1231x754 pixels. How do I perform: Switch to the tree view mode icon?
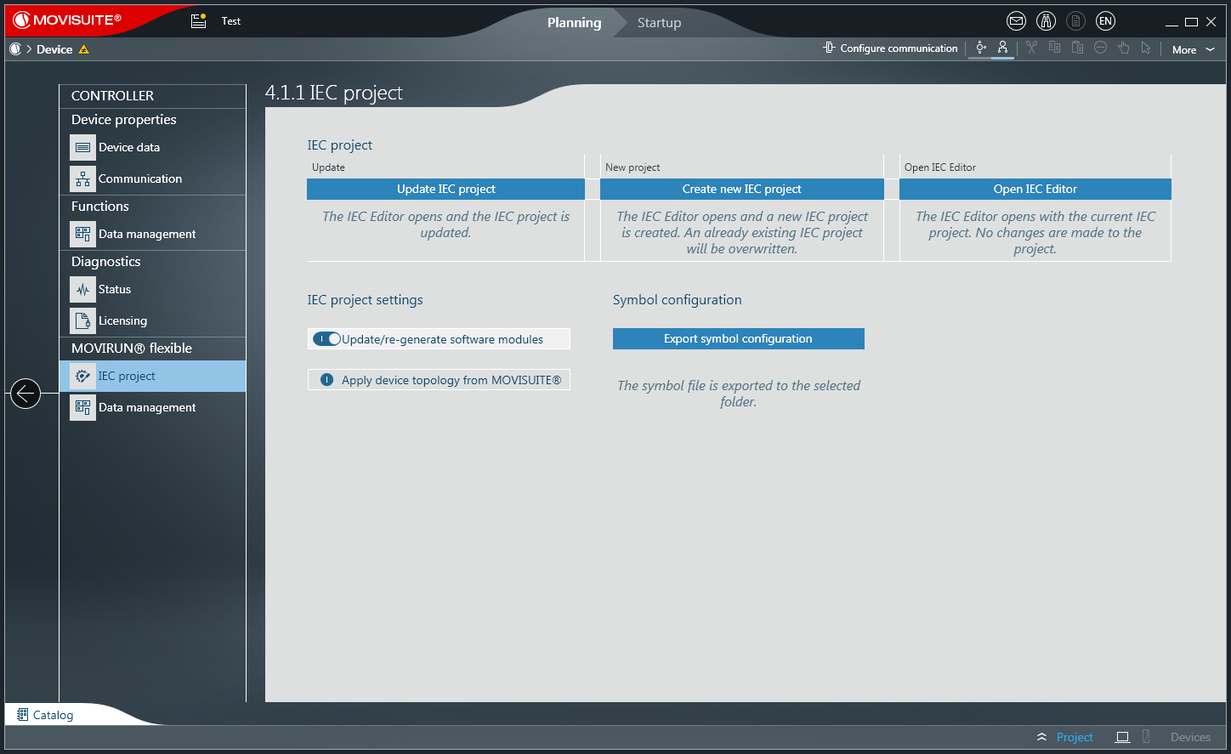coord(1002,48)
